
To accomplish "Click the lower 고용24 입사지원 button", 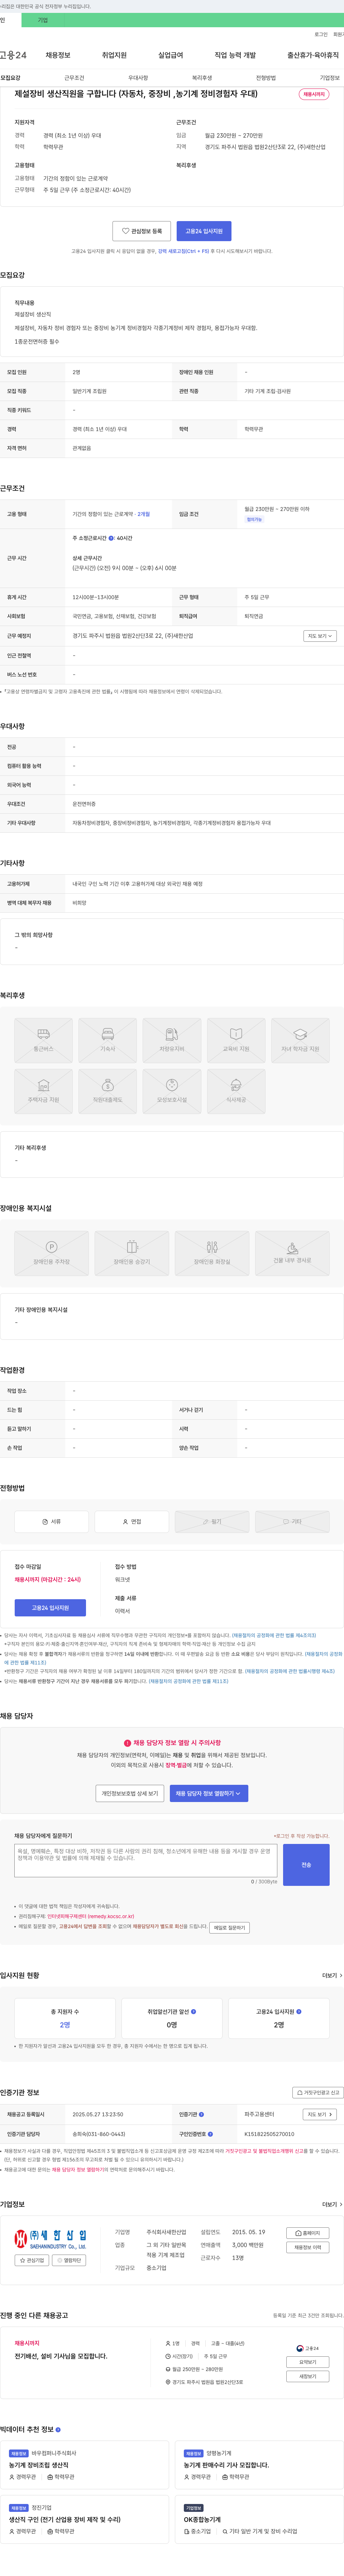I will point(50,1608).
